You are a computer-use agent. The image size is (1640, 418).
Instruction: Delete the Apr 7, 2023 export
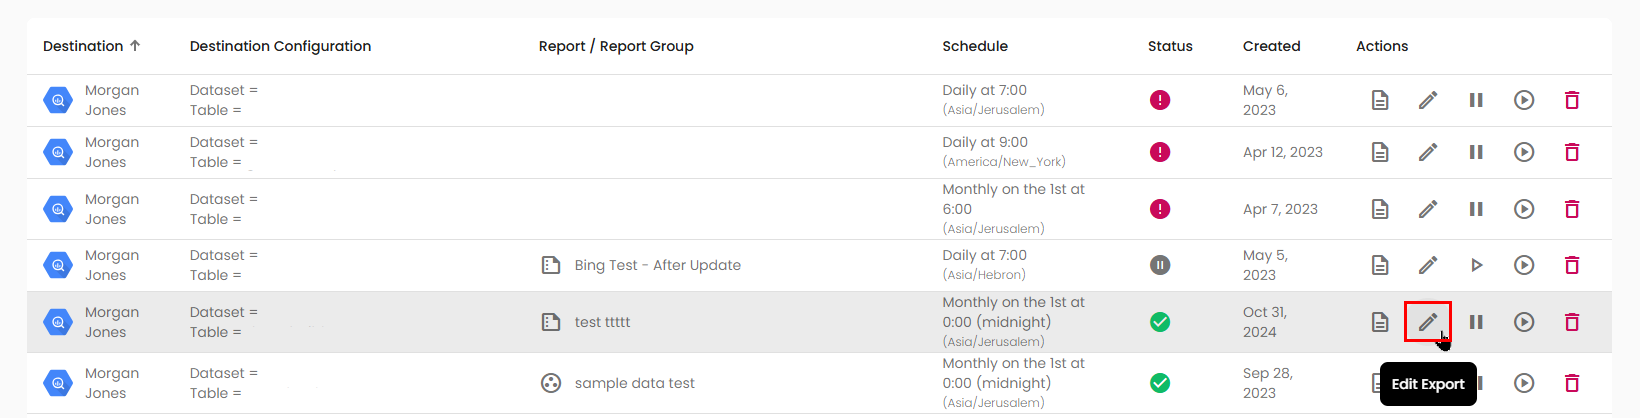[1571, 209]
